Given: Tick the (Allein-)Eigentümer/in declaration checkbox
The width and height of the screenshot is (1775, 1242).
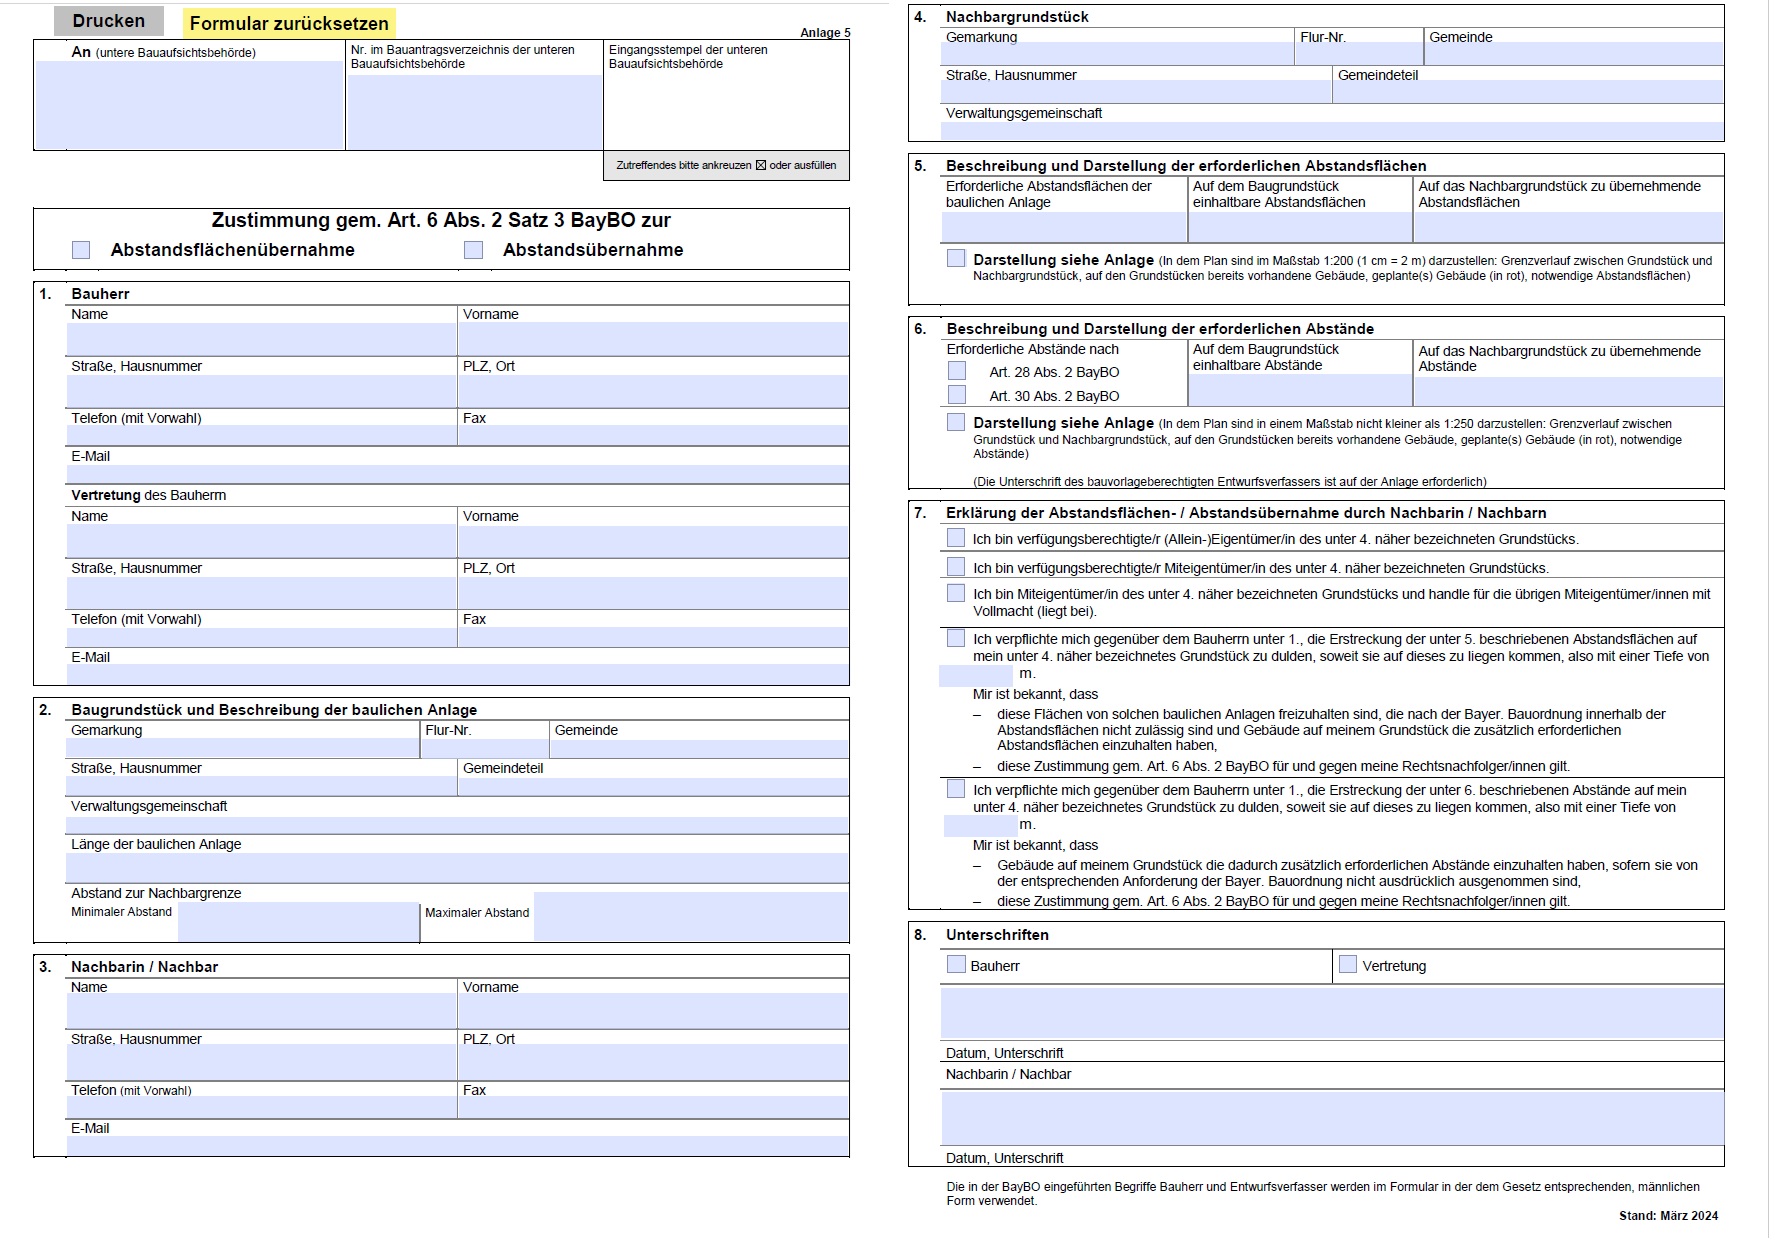Looking at the screenshot, I should point(957,538).
